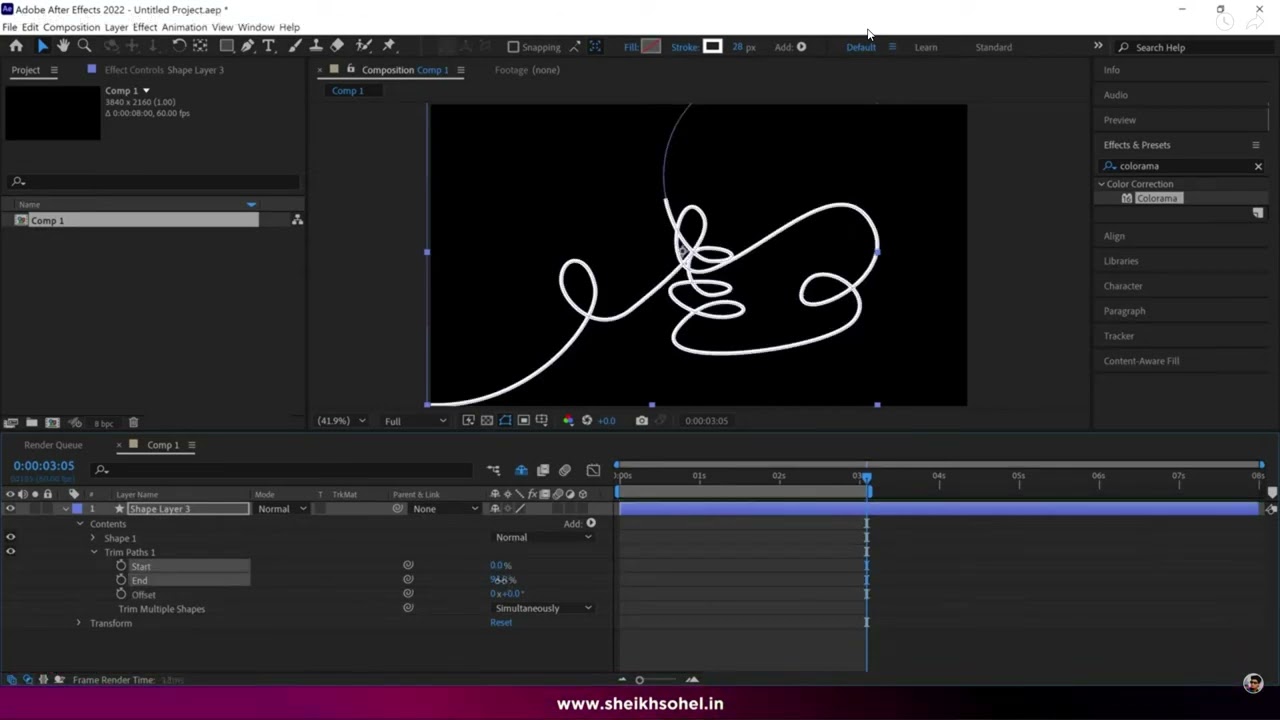Select the Rotation tool
1280x720 pixels.
pyautogui.click(x=178, y=46)
